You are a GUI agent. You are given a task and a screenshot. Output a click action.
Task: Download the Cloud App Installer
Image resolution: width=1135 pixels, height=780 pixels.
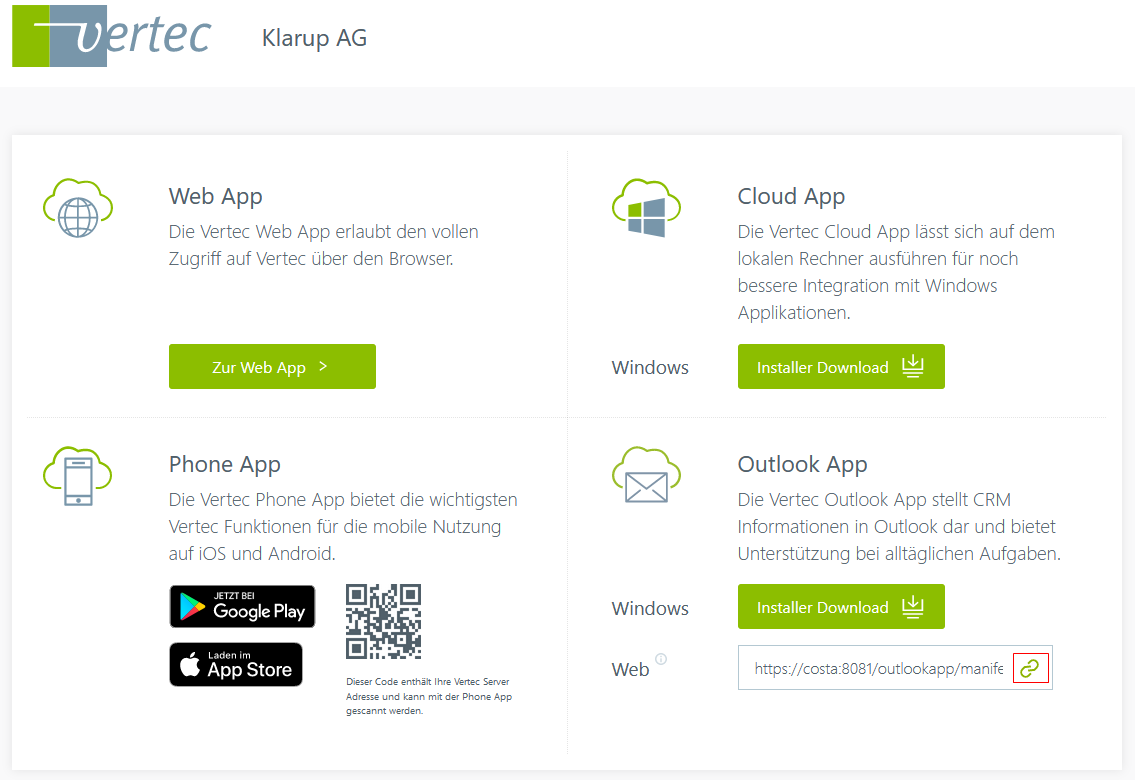point(841,367)
